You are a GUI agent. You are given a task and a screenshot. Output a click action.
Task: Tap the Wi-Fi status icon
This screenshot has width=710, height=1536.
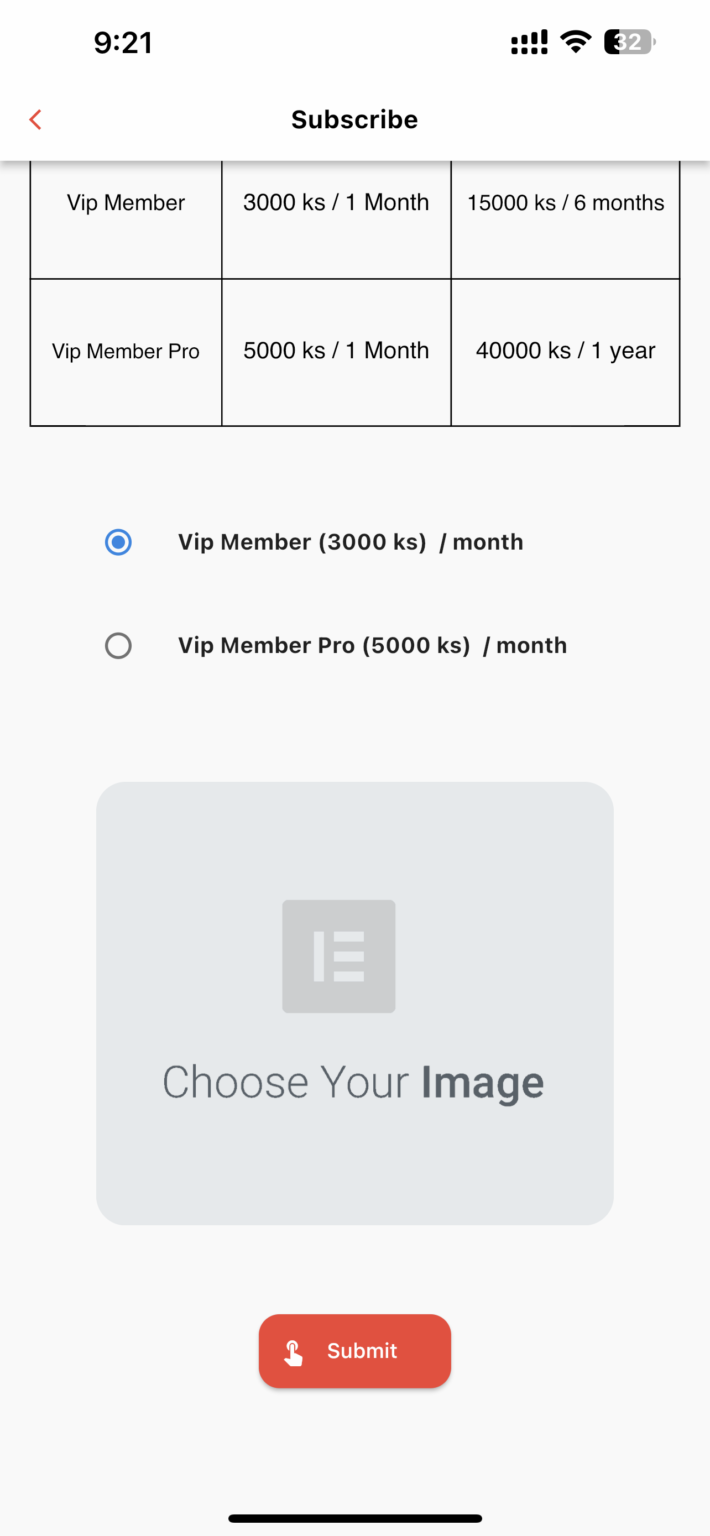coord(575,42)
